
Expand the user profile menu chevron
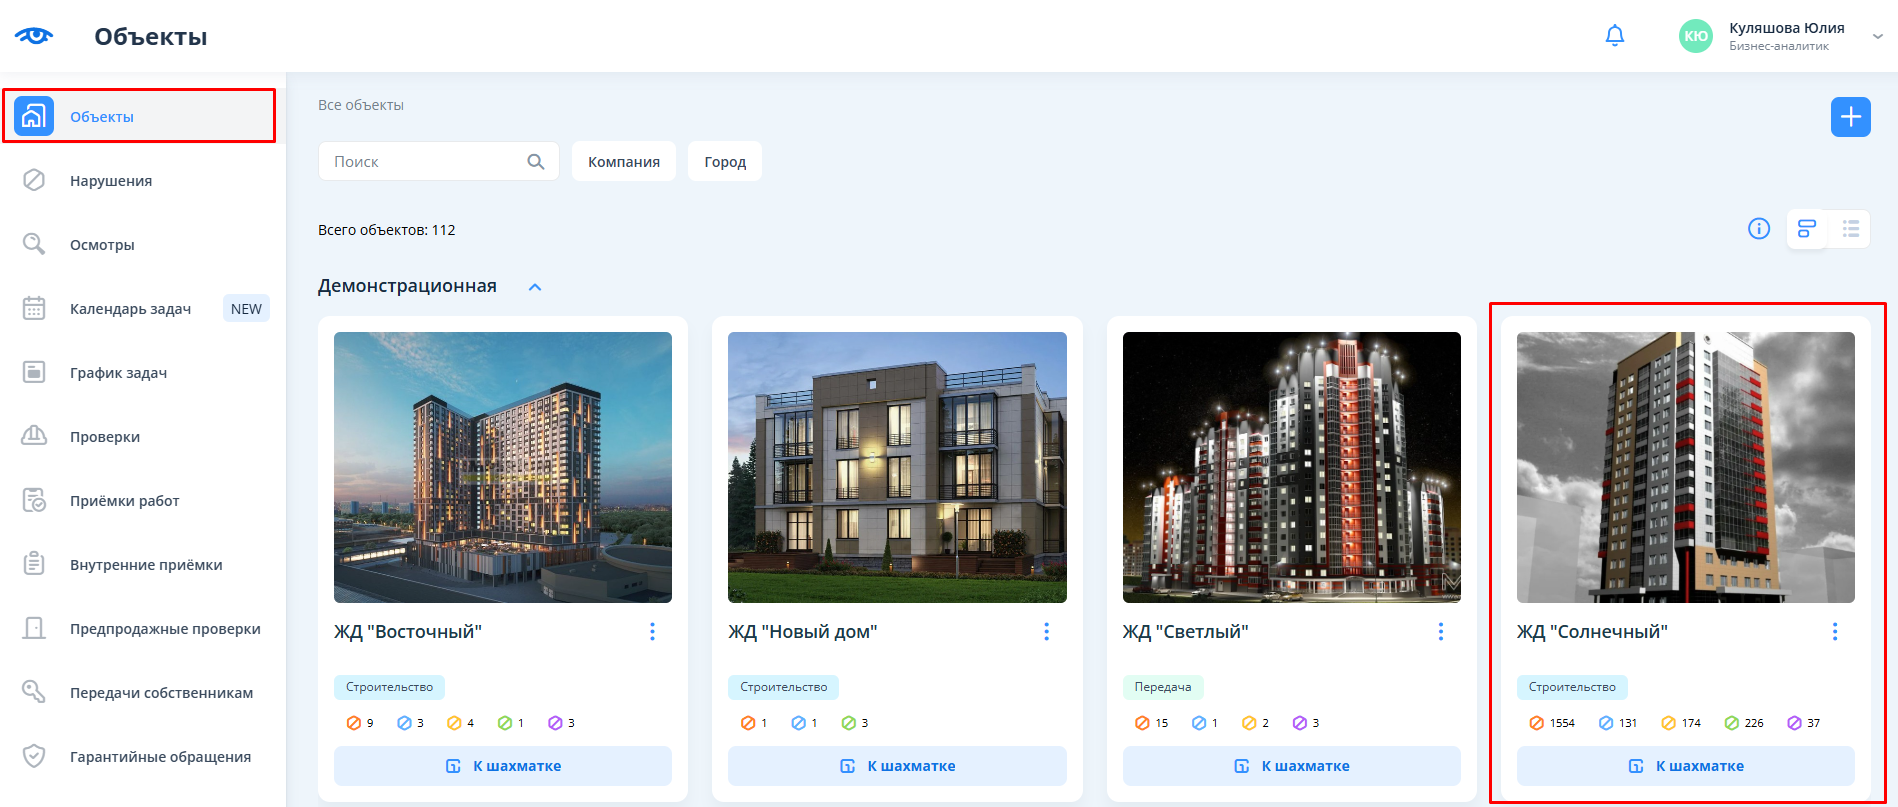[x=1877, y=36]
